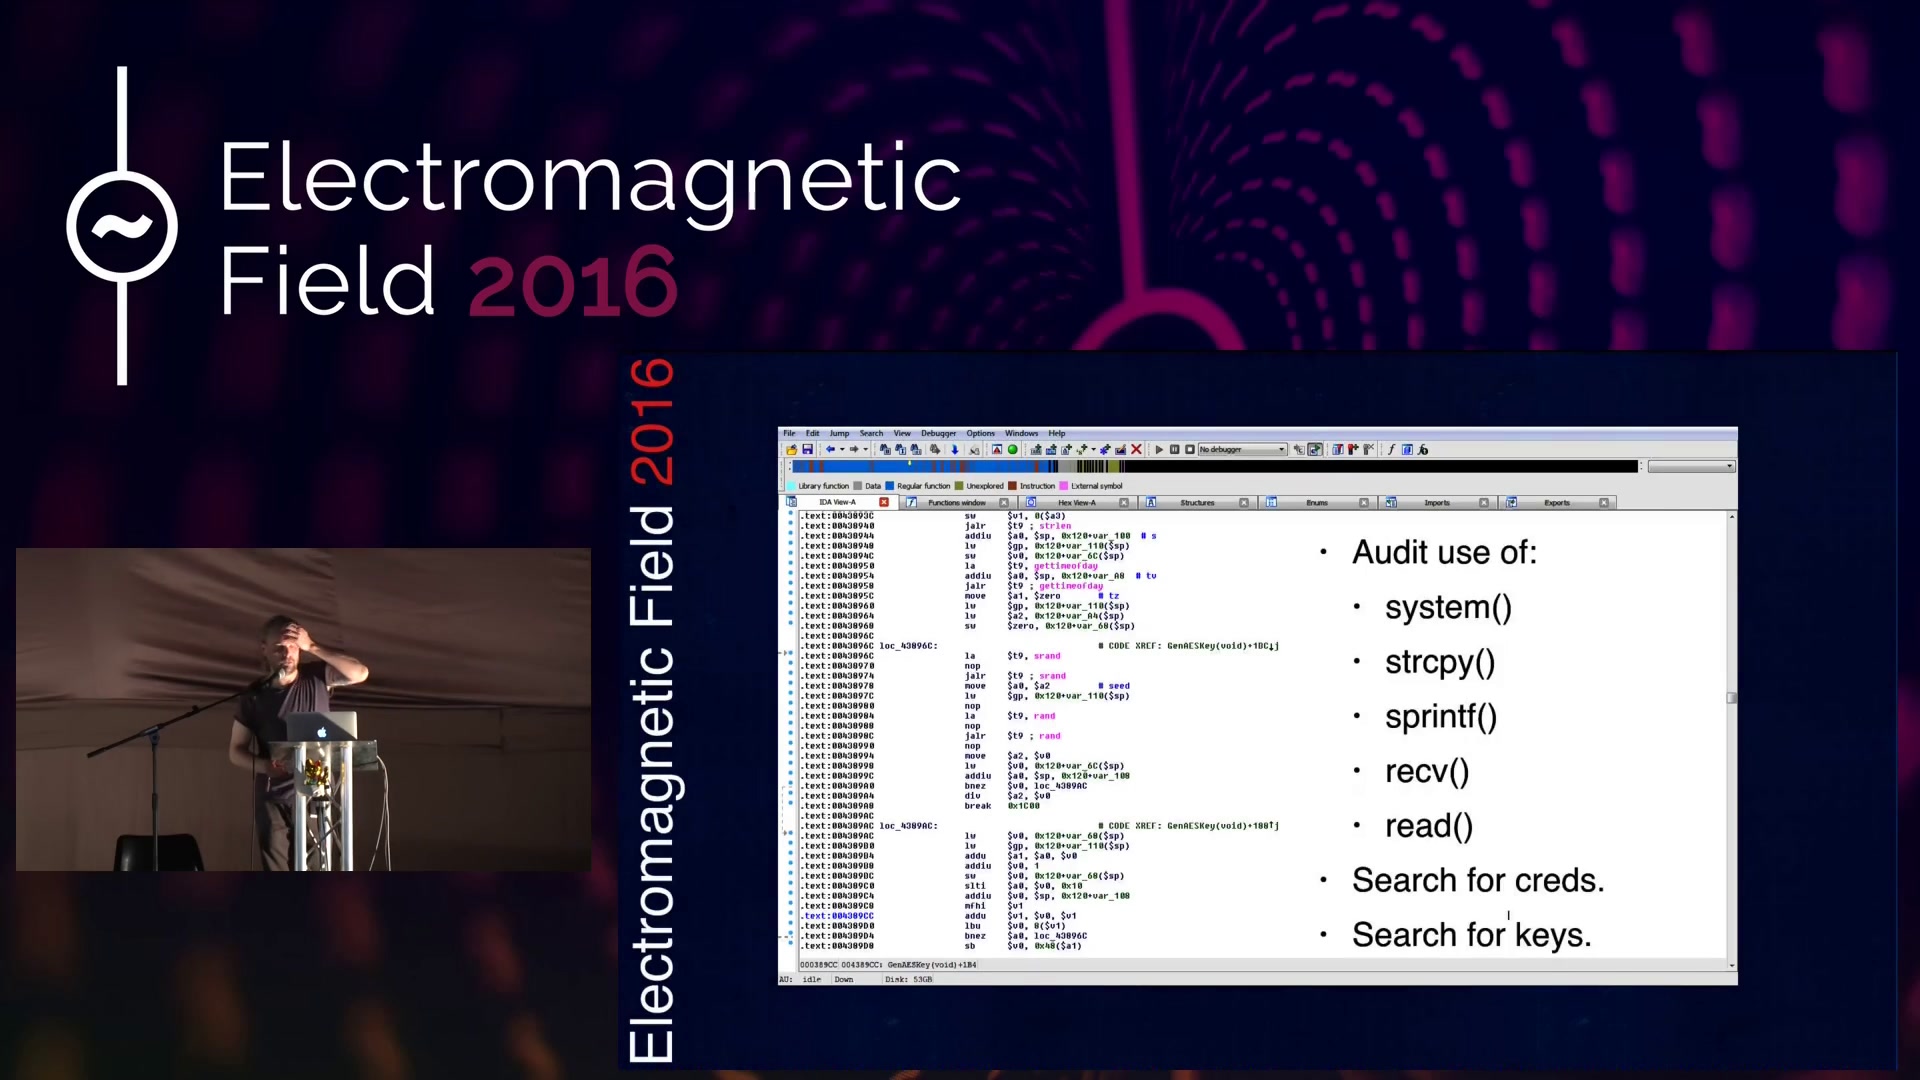The image size is (1920, 1080).
Task: Open the File menu
Action: tap(789, 433)
